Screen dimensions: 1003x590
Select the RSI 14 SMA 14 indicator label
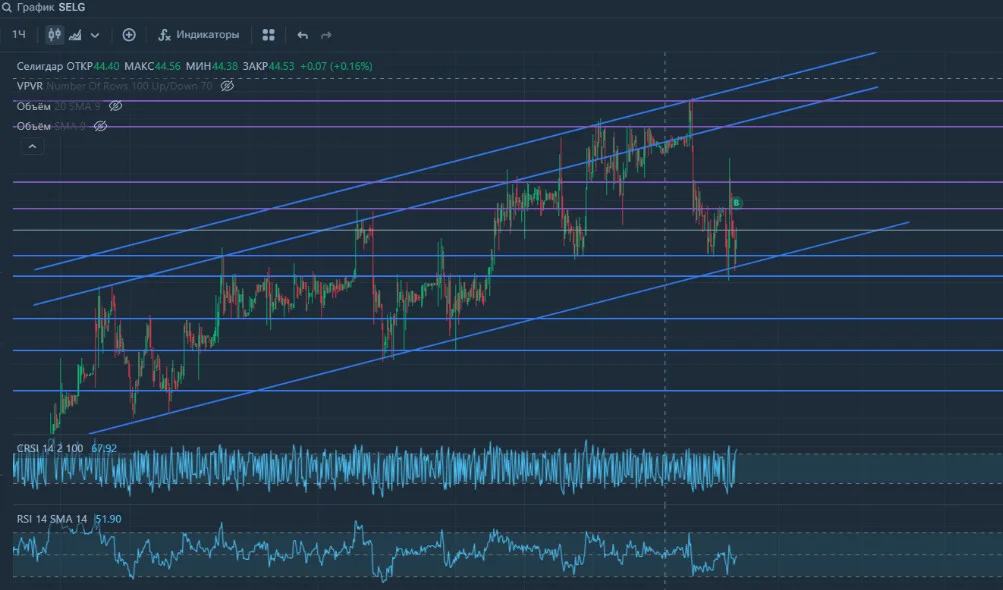coord(52,519)
